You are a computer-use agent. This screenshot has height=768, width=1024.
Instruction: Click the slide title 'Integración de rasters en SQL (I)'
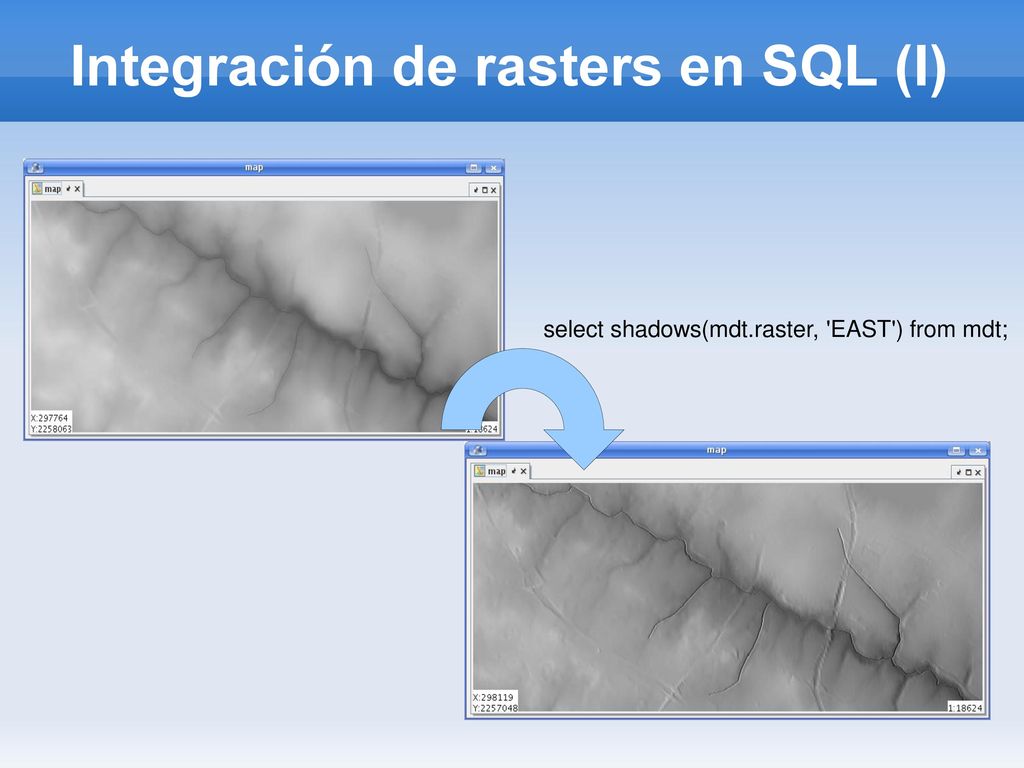point(509,66)
